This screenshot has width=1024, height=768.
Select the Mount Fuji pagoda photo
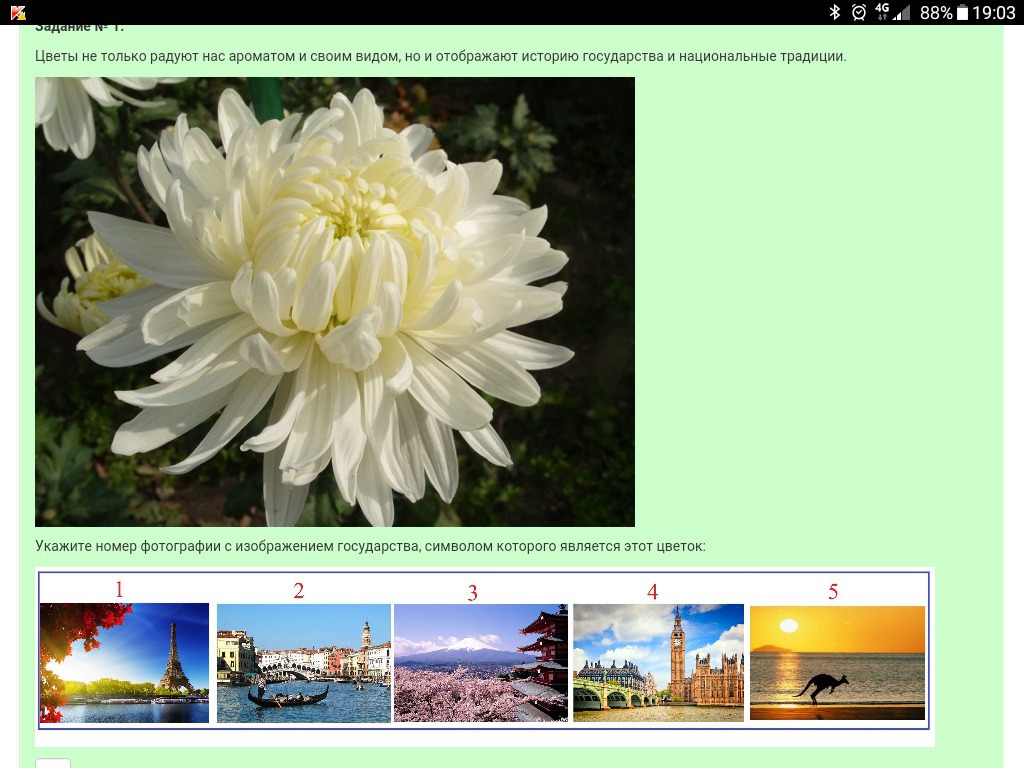(x=481, y=662)
